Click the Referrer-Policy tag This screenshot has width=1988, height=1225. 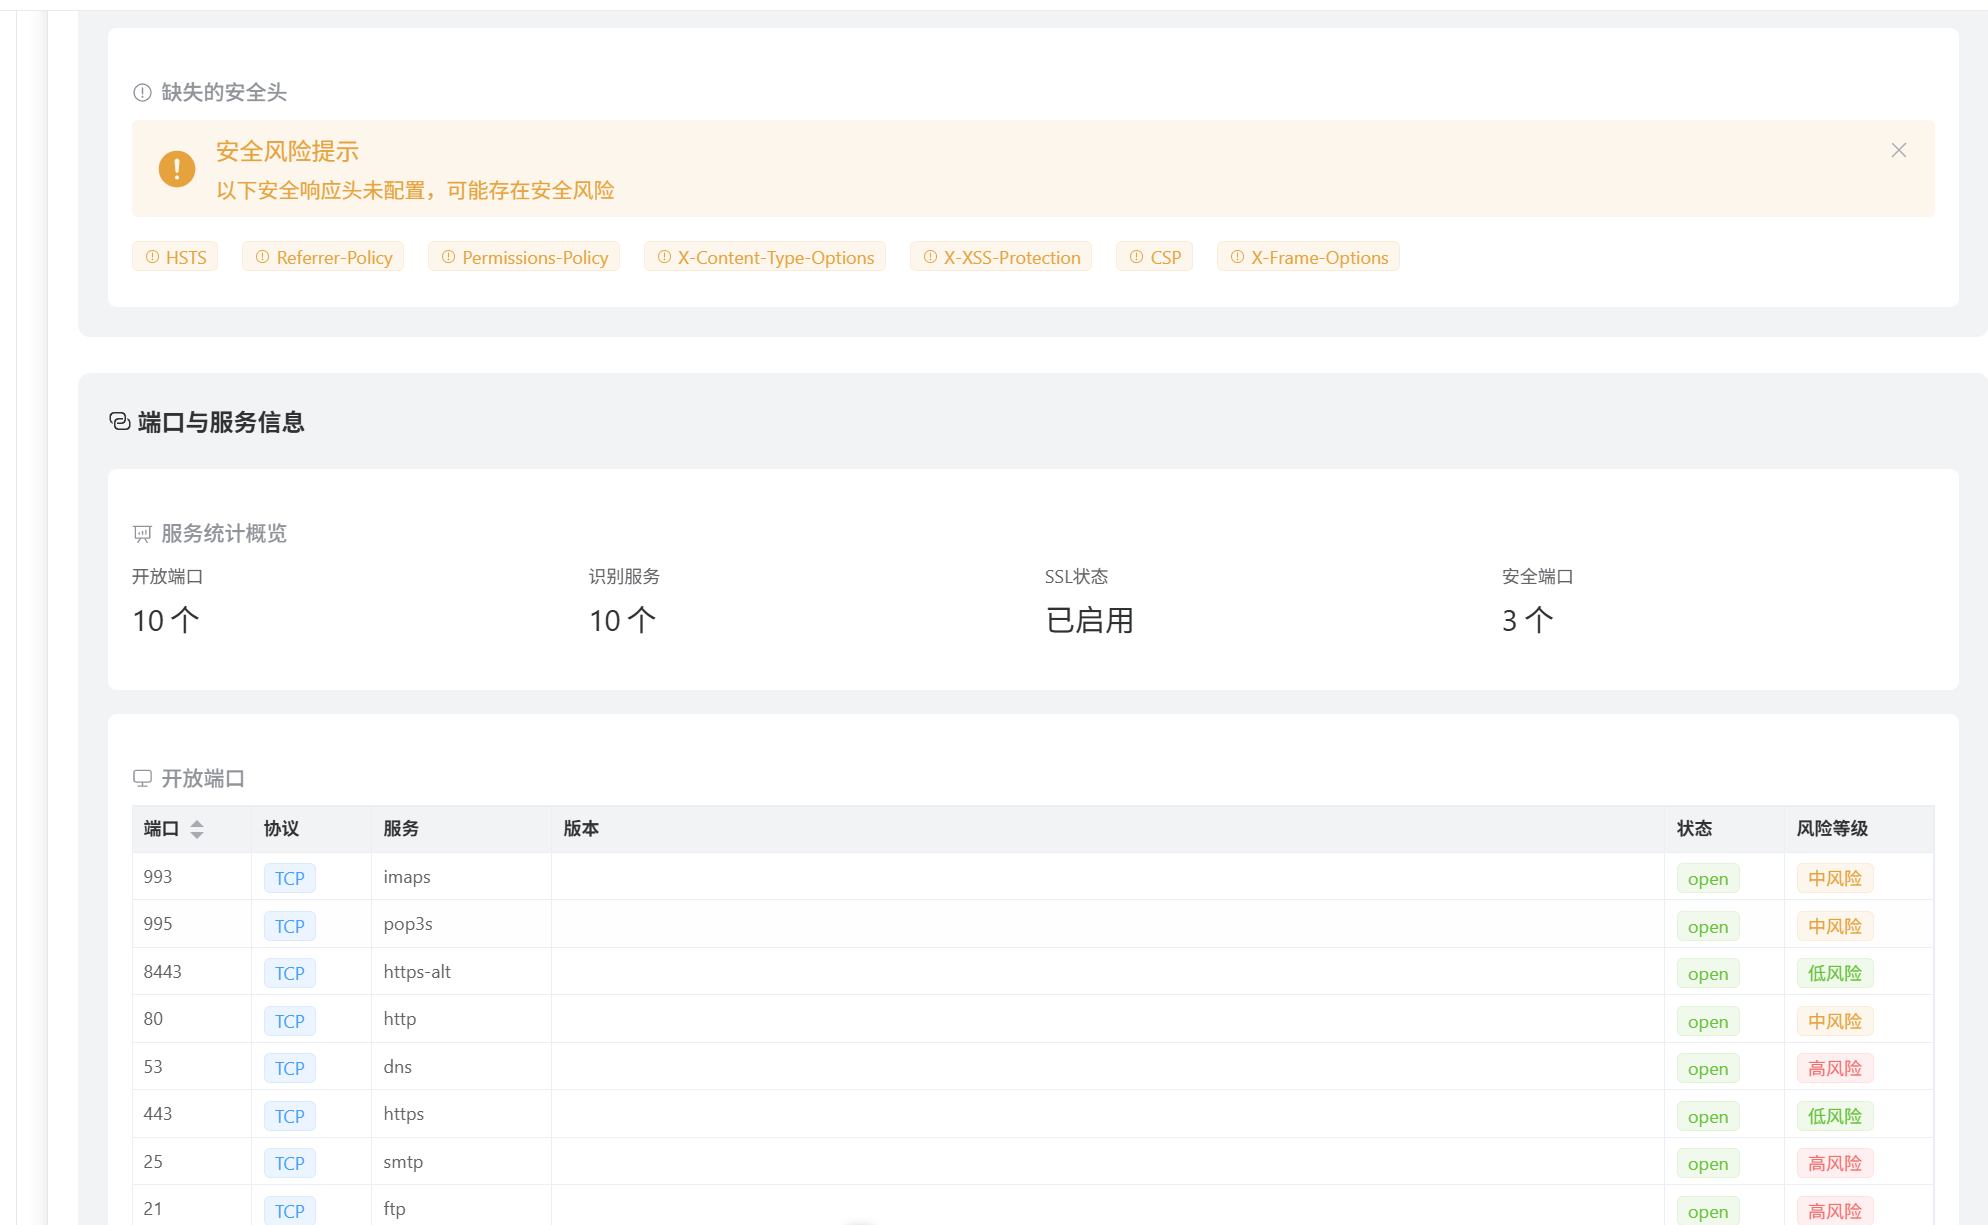tap(323, 257)
